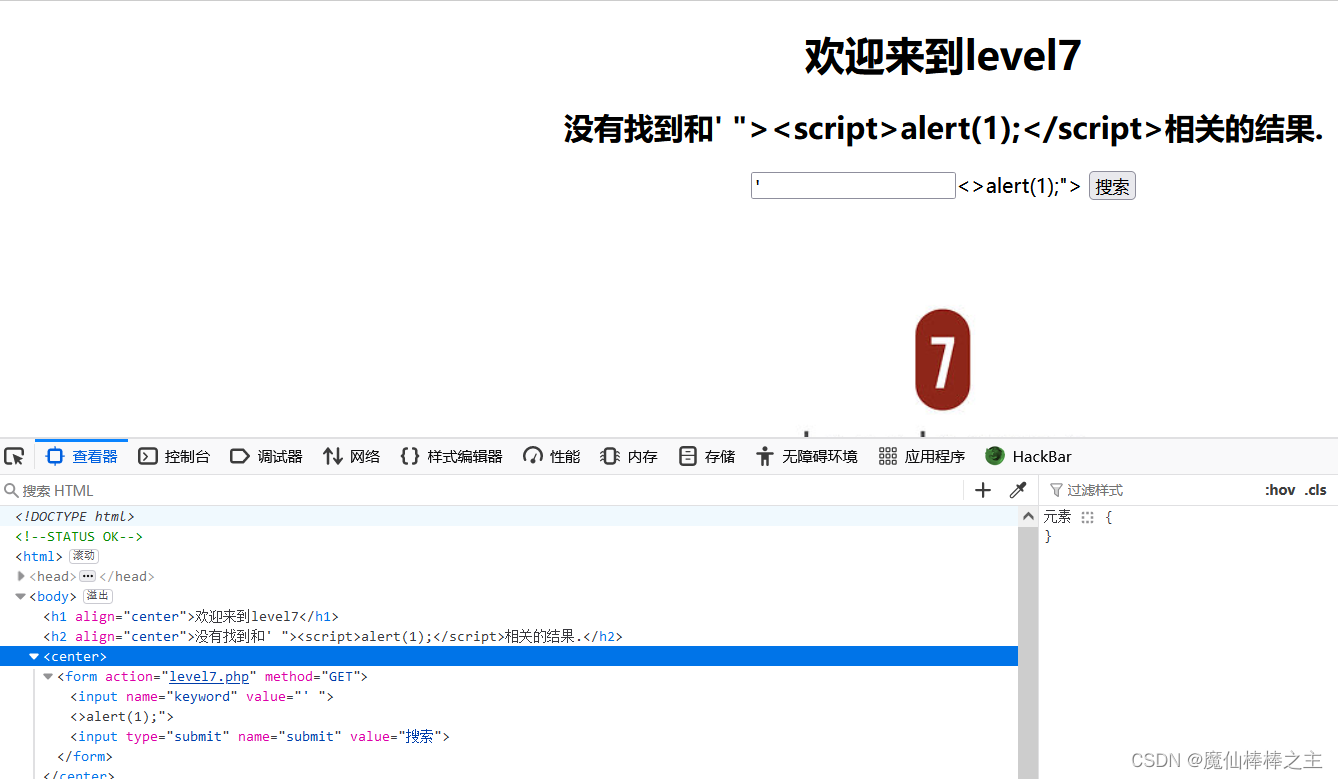Click the red level 7 image
This screenshot has width=1338, height=779.
[943, 360]
